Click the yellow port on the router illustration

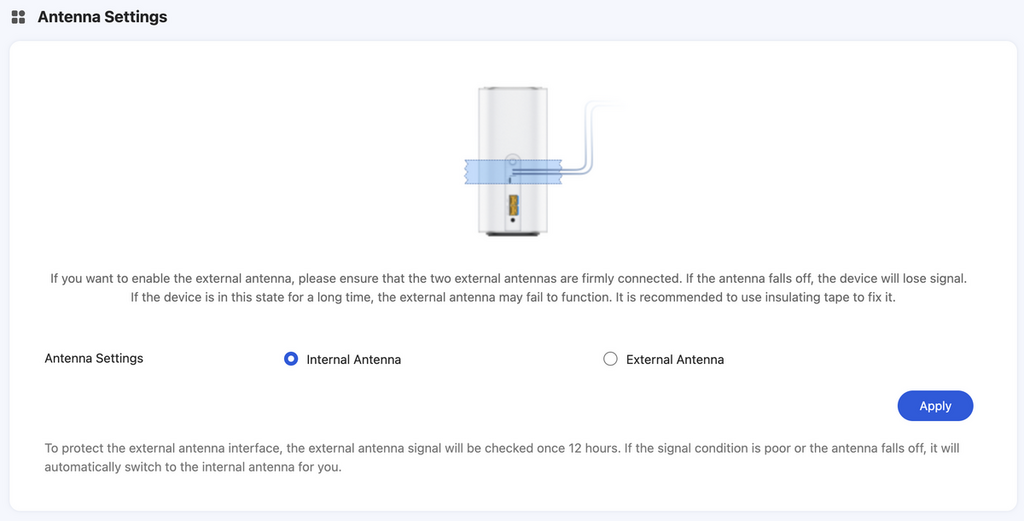[x=513, y=206]
